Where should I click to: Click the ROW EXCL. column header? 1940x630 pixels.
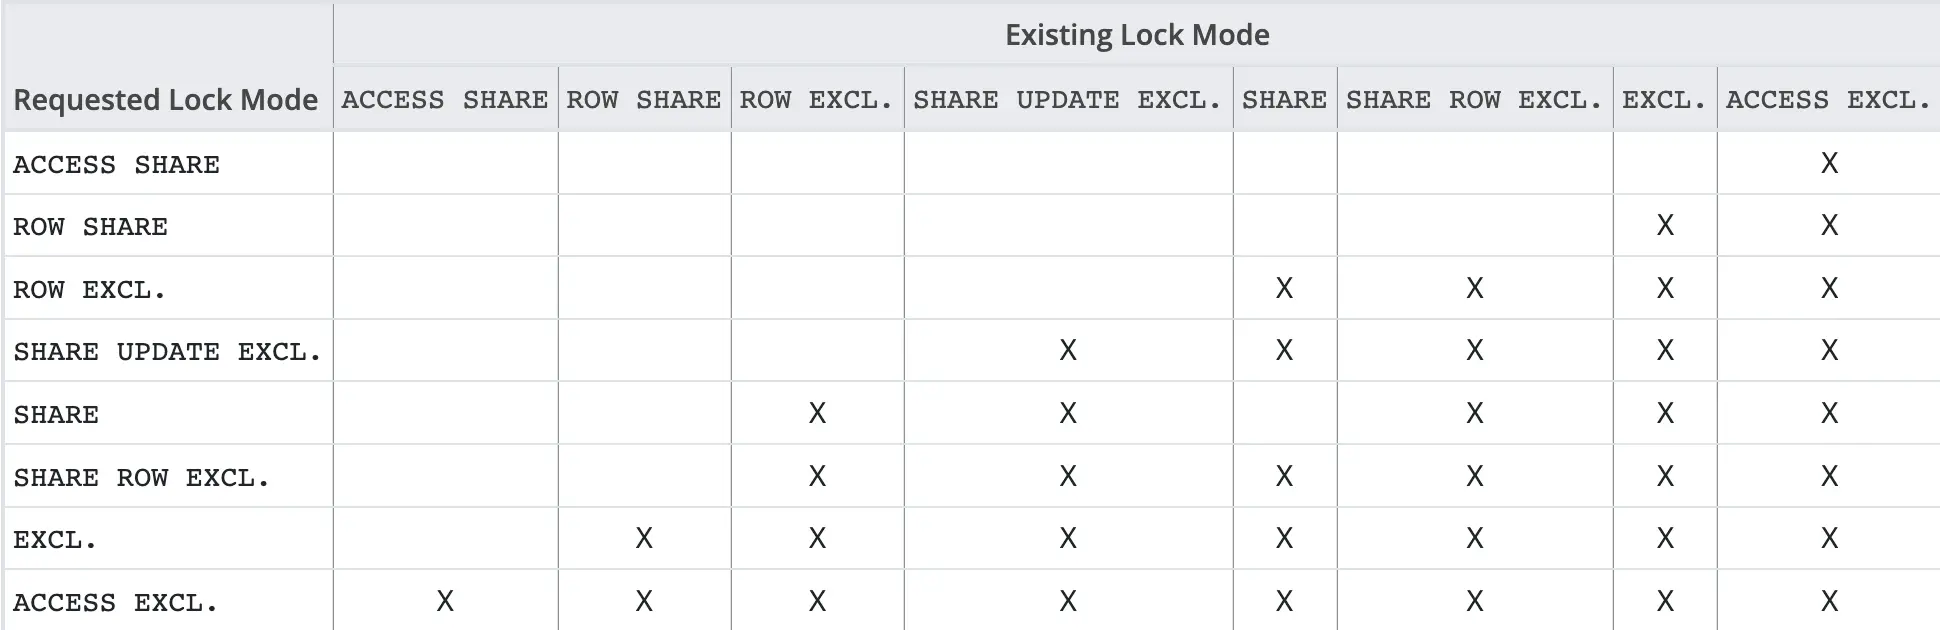coord(816,100)
